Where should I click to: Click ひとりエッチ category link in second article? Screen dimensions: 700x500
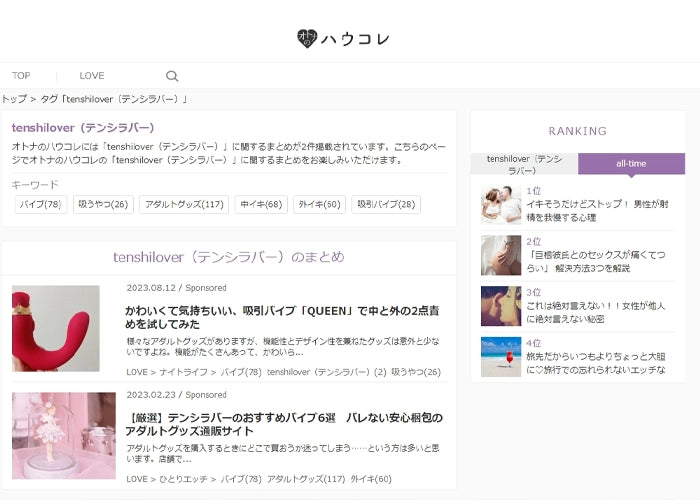pyautogui.click(x=183, y=479)
